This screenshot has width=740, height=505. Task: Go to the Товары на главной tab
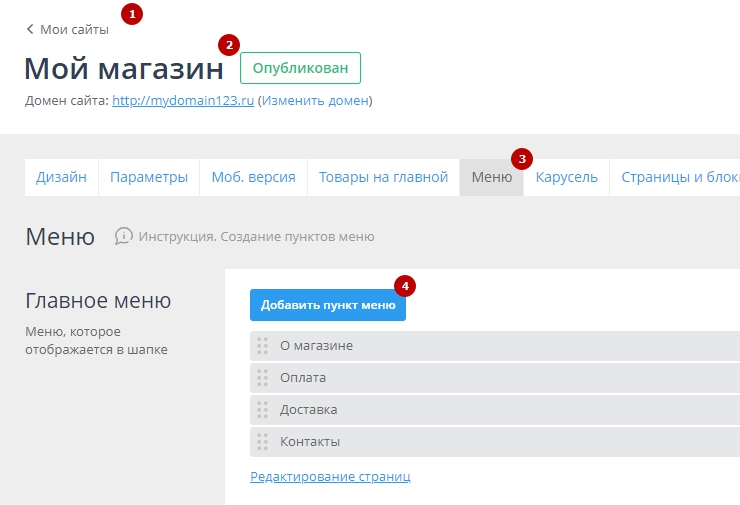(x=383, y=177)
